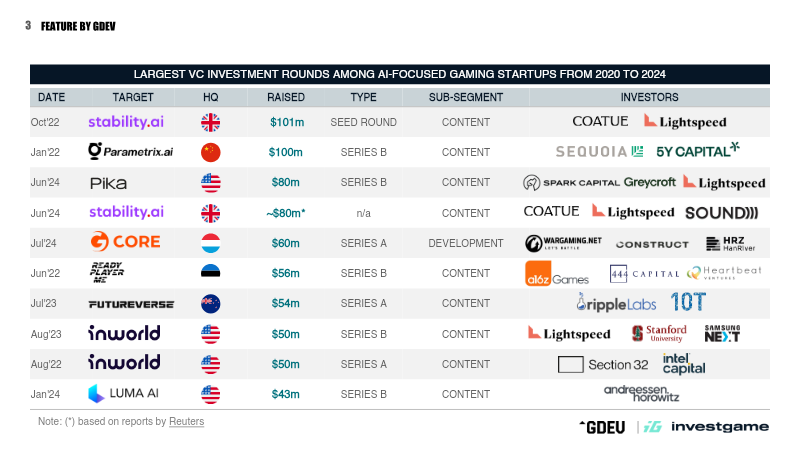Click the Sequoia investor logo
This screenshot has height=450, width=800.
click(599, 152)
